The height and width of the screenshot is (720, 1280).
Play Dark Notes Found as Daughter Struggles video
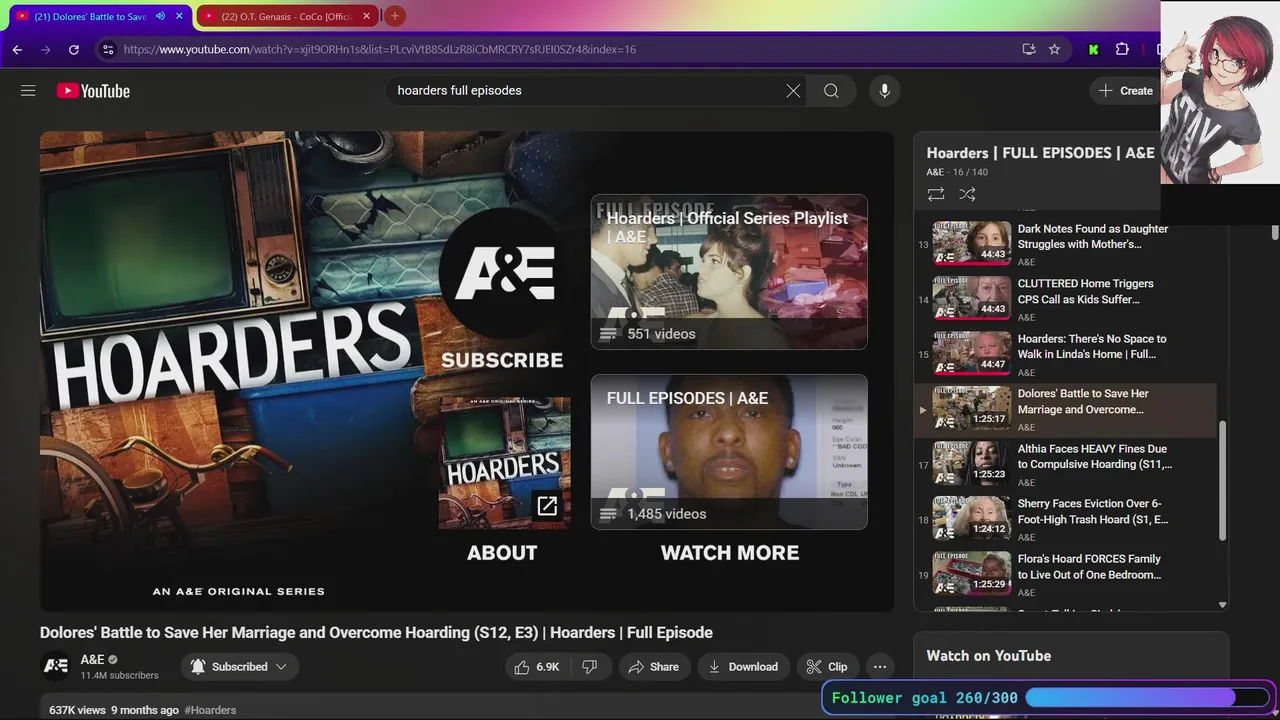click(x=1065, y=244)
